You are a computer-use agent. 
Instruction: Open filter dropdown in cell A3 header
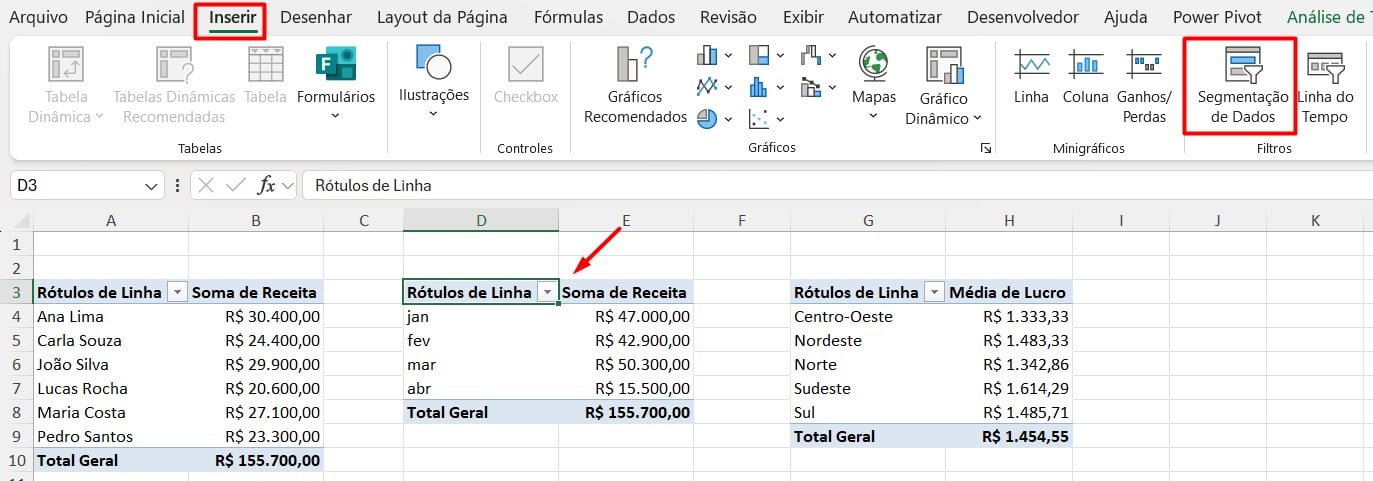pos(177,292)
